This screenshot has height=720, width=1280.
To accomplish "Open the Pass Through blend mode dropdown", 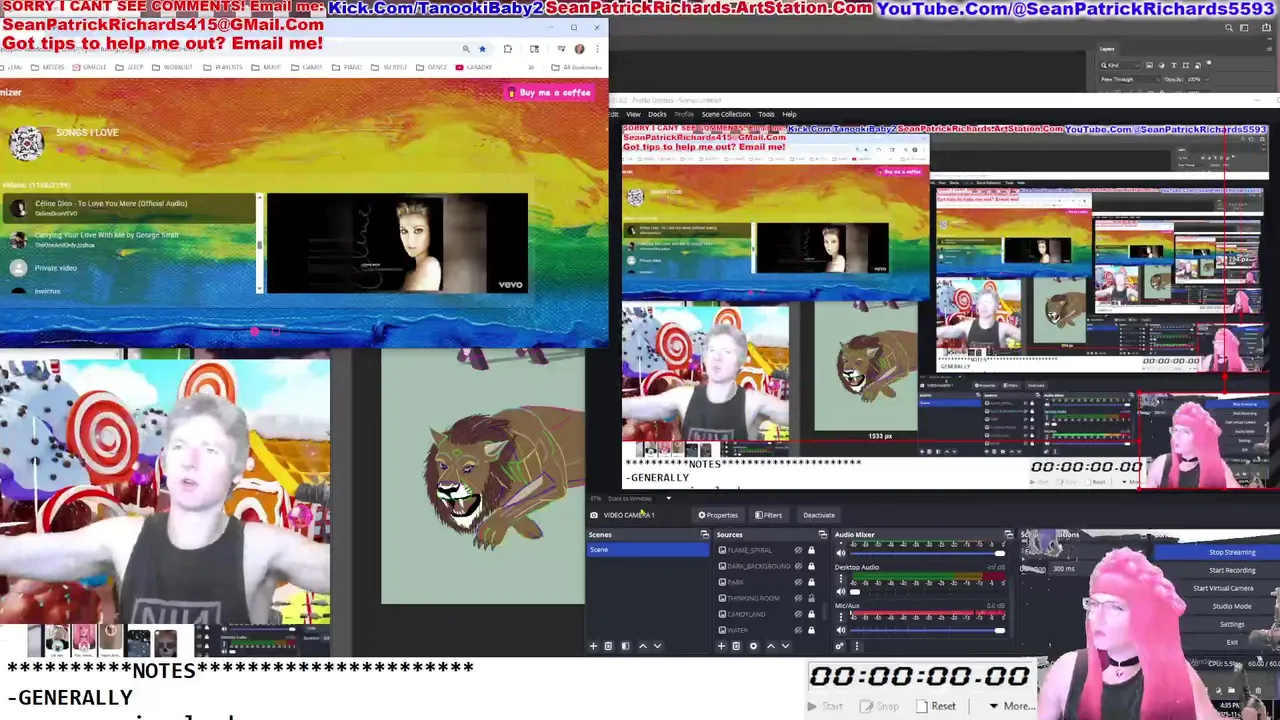I will pos(1130,79).
